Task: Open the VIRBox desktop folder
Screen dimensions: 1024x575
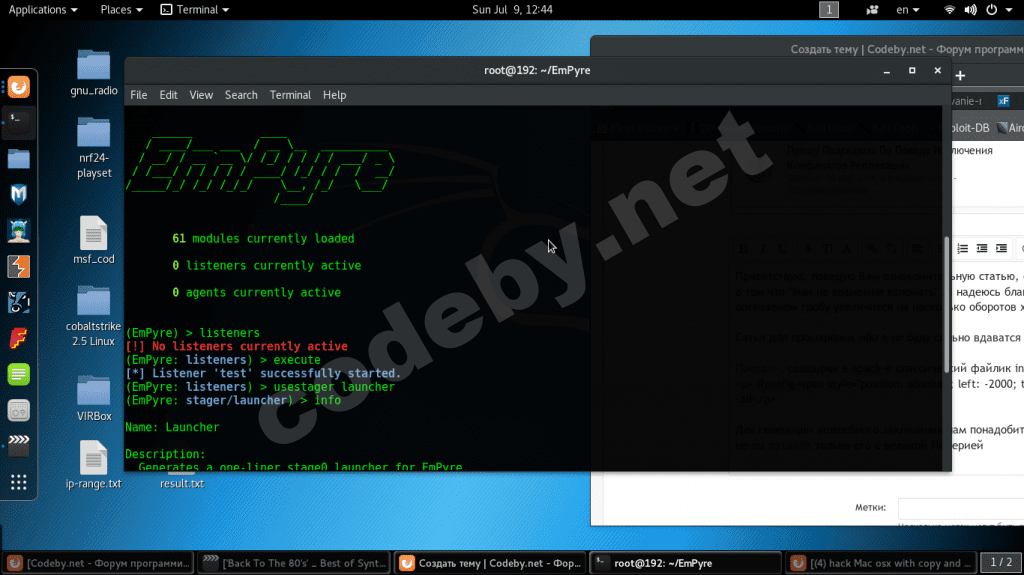Action: (93, 398)
